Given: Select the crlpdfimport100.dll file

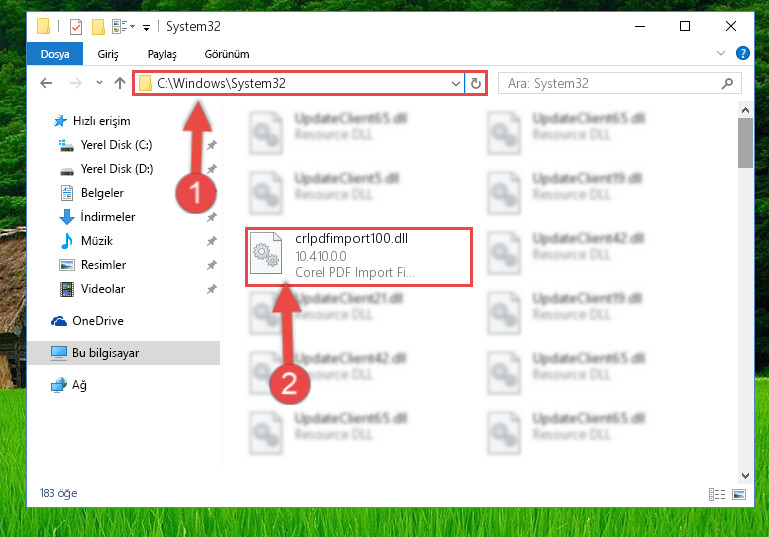Looking at the screenshot, I should pyautogui.click(x=359, y=256).
